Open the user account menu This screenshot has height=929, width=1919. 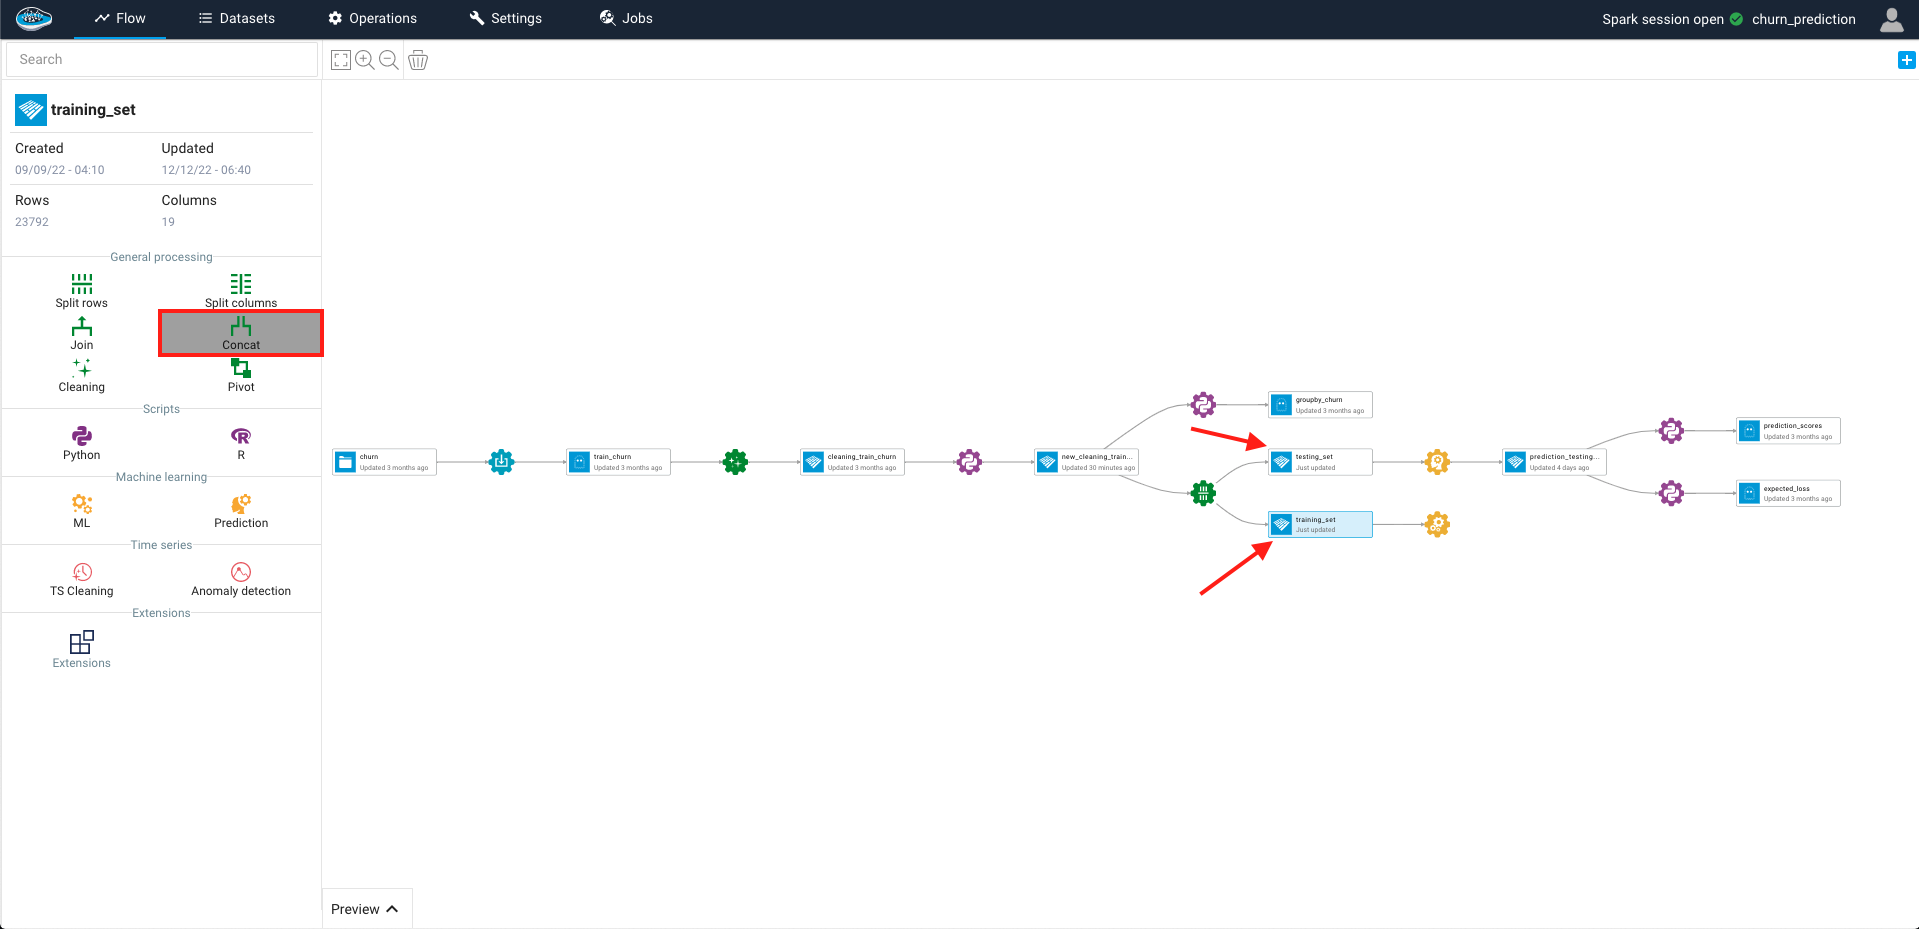1891,19
